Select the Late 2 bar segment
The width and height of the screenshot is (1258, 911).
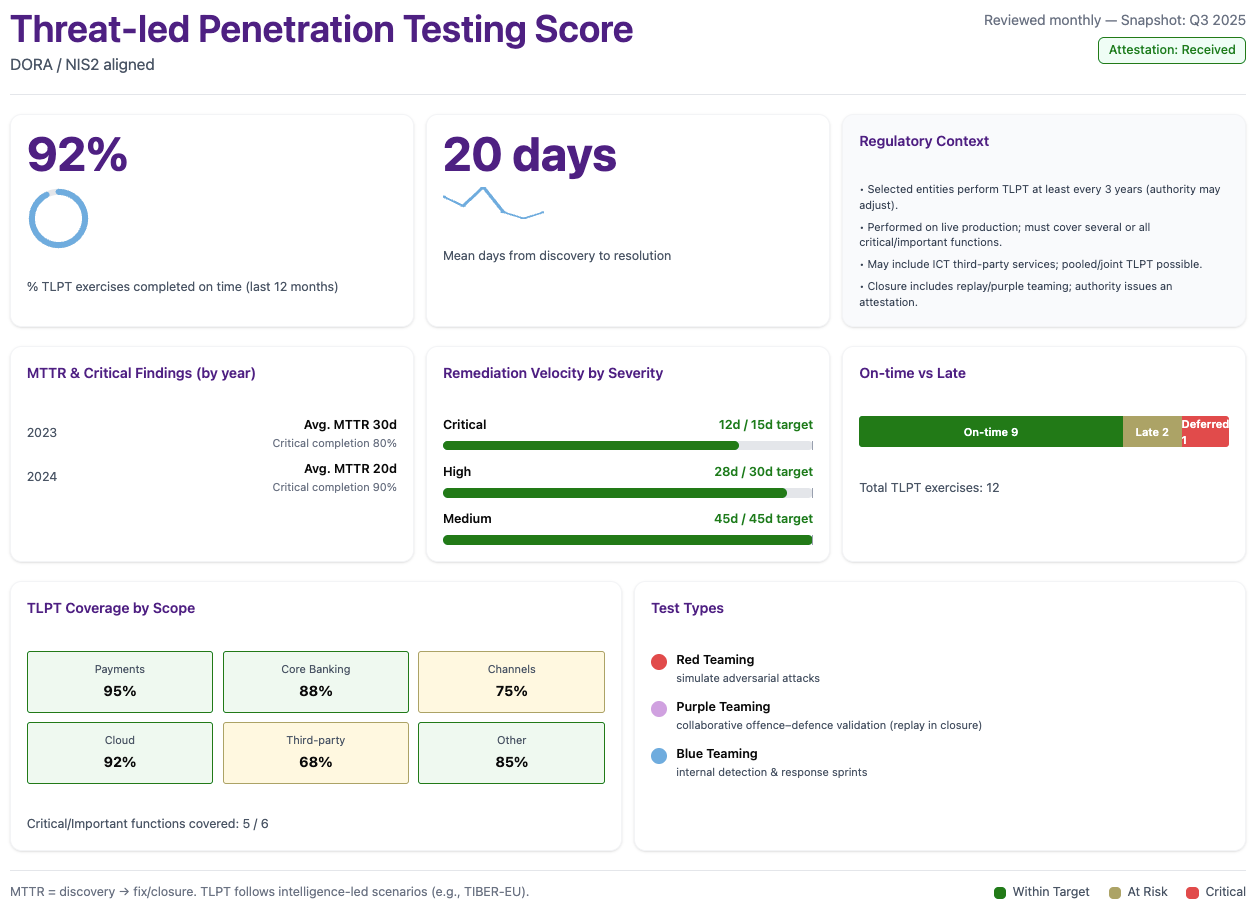point(1152,432)
